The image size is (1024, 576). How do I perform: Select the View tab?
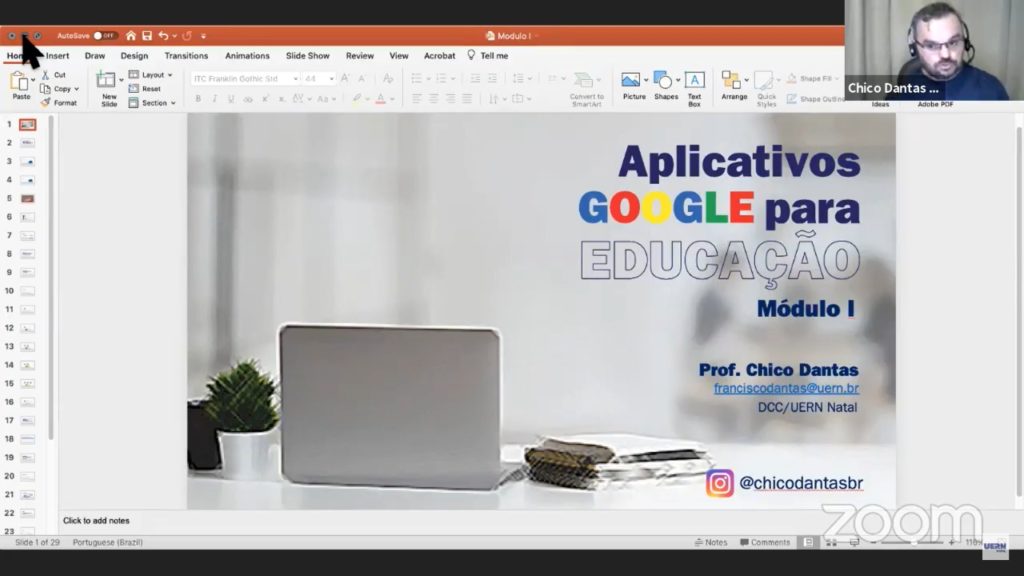pyautogui.click(x=399, y=56)
